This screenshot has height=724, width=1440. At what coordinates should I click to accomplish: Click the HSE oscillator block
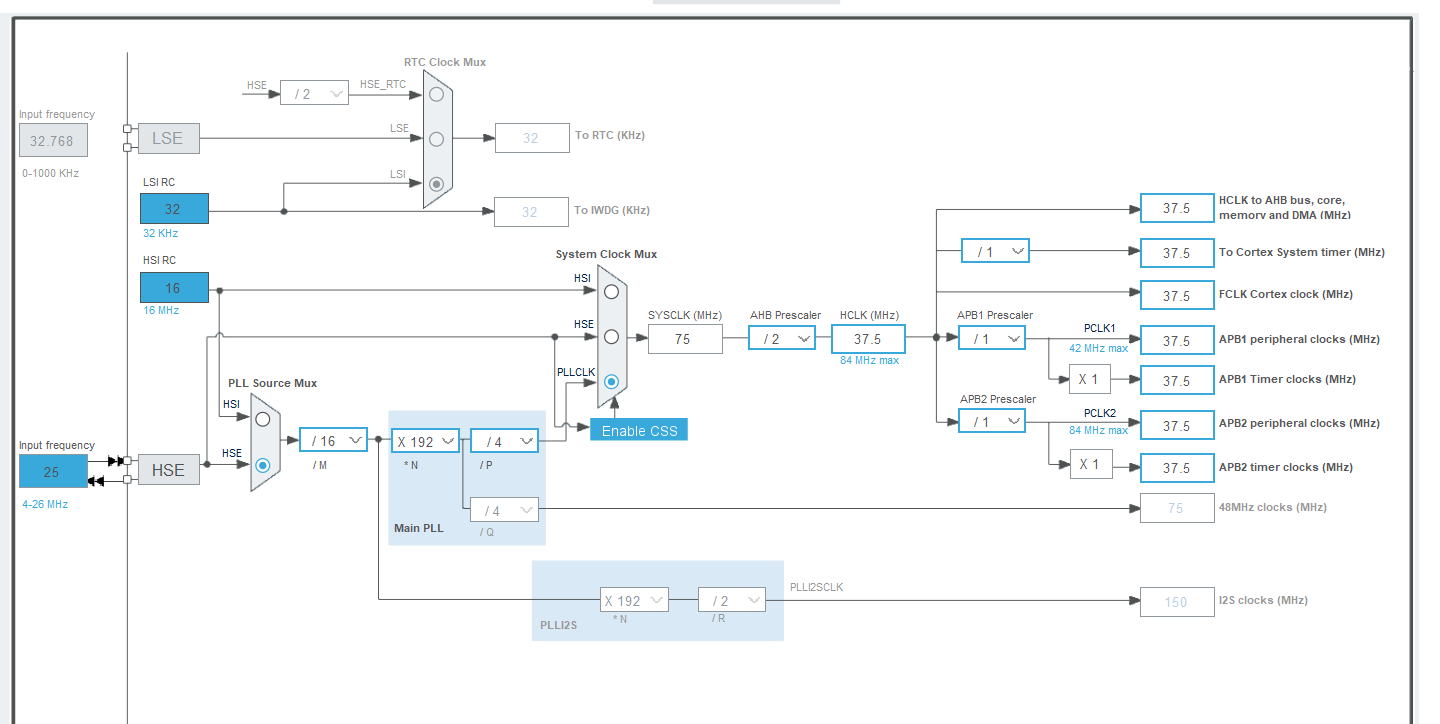pos(168,469)
